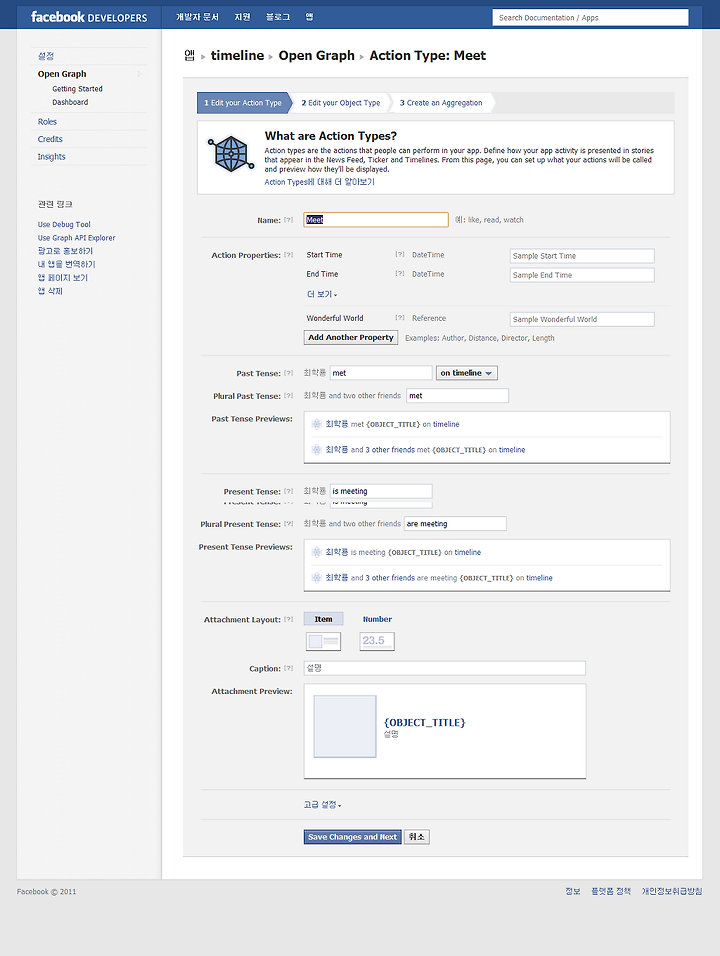Viewport: 720px width, 956px height.
Task: Open '지원' in top navigation
Action: [x=242, y=17]
